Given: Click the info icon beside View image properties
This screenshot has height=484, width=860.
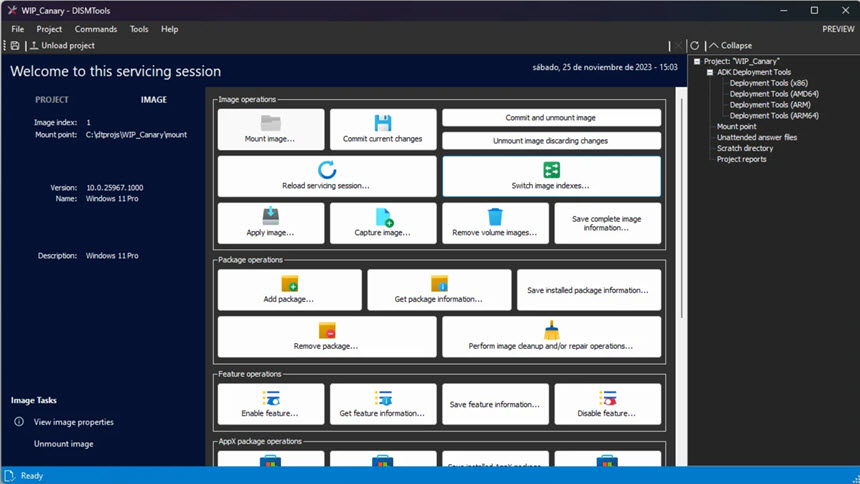Looking at the screenshot, I should [19, 422].
